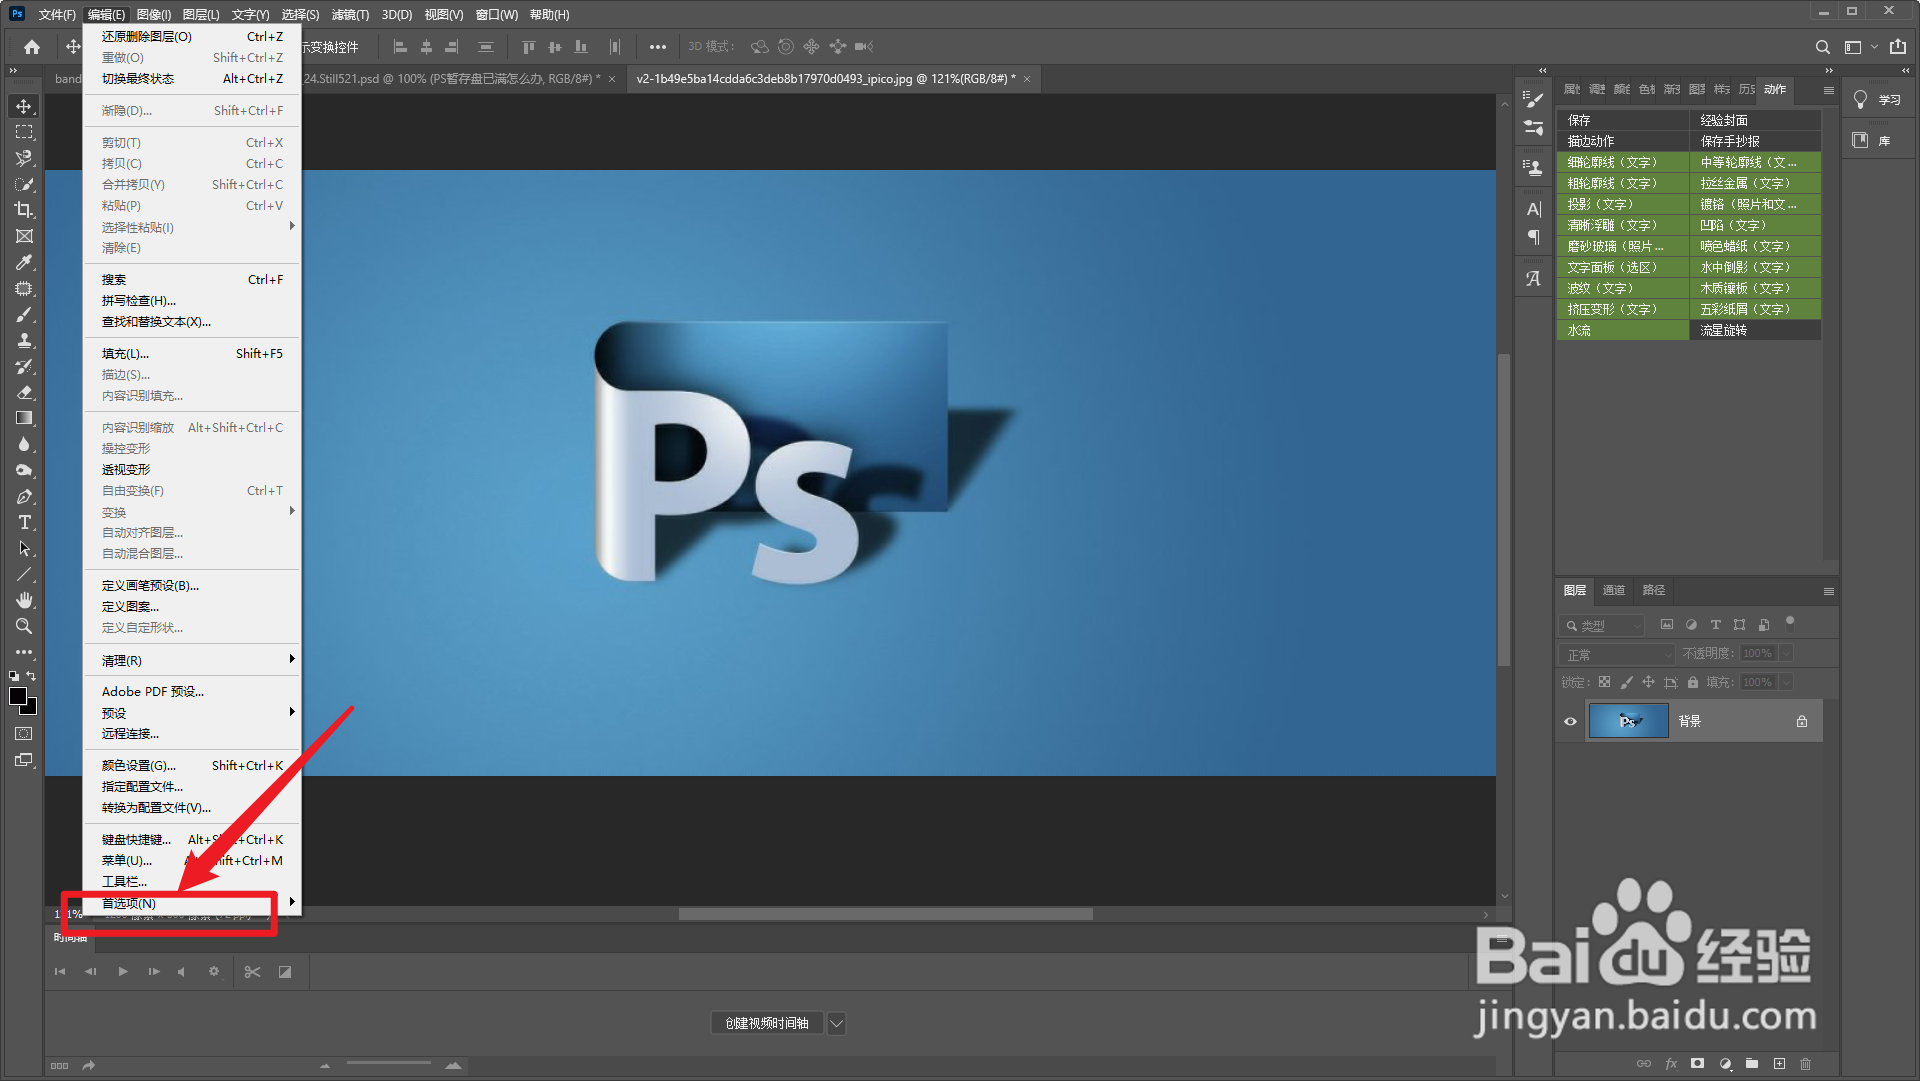Open the 文件(F) menu

coord(56,14)
